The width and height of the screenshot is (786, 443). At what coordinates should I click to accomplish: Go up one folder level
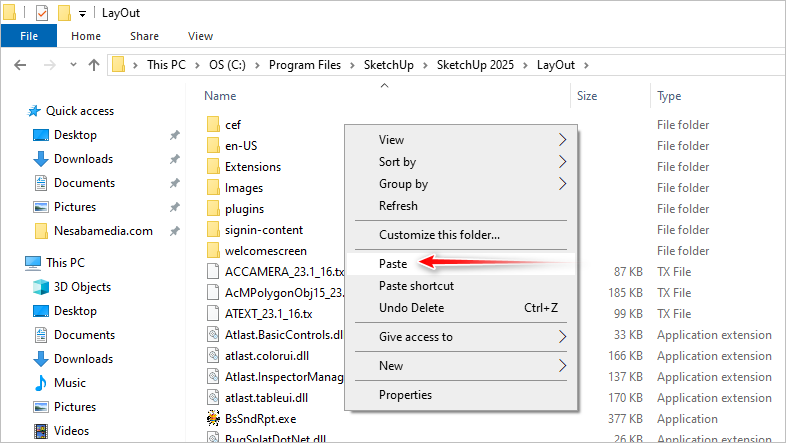pyautogui.click(x=94, y=65)
